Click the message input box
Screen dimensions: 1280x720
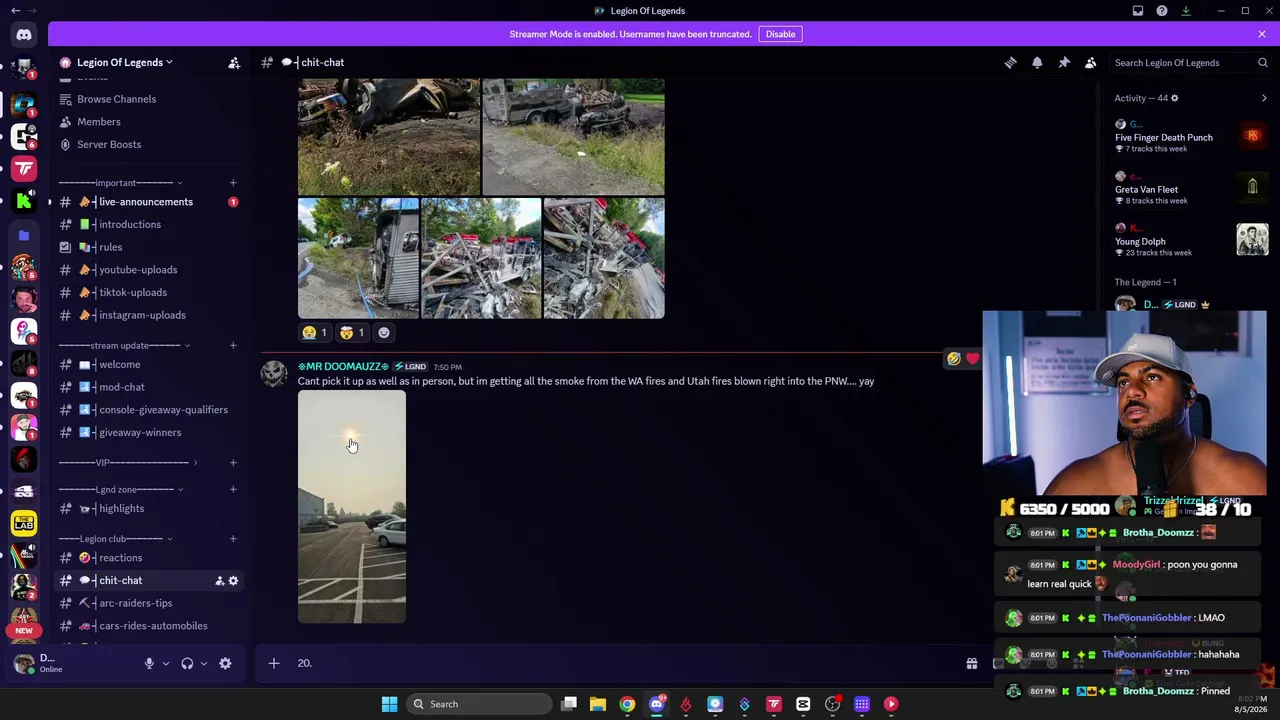pos(620,663)
